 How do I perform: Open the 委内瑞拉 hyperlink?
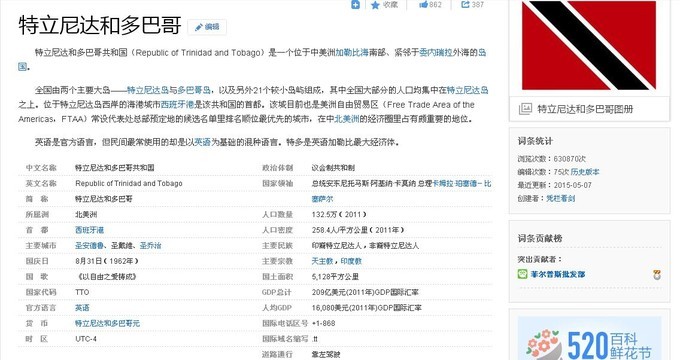point(435,52)
